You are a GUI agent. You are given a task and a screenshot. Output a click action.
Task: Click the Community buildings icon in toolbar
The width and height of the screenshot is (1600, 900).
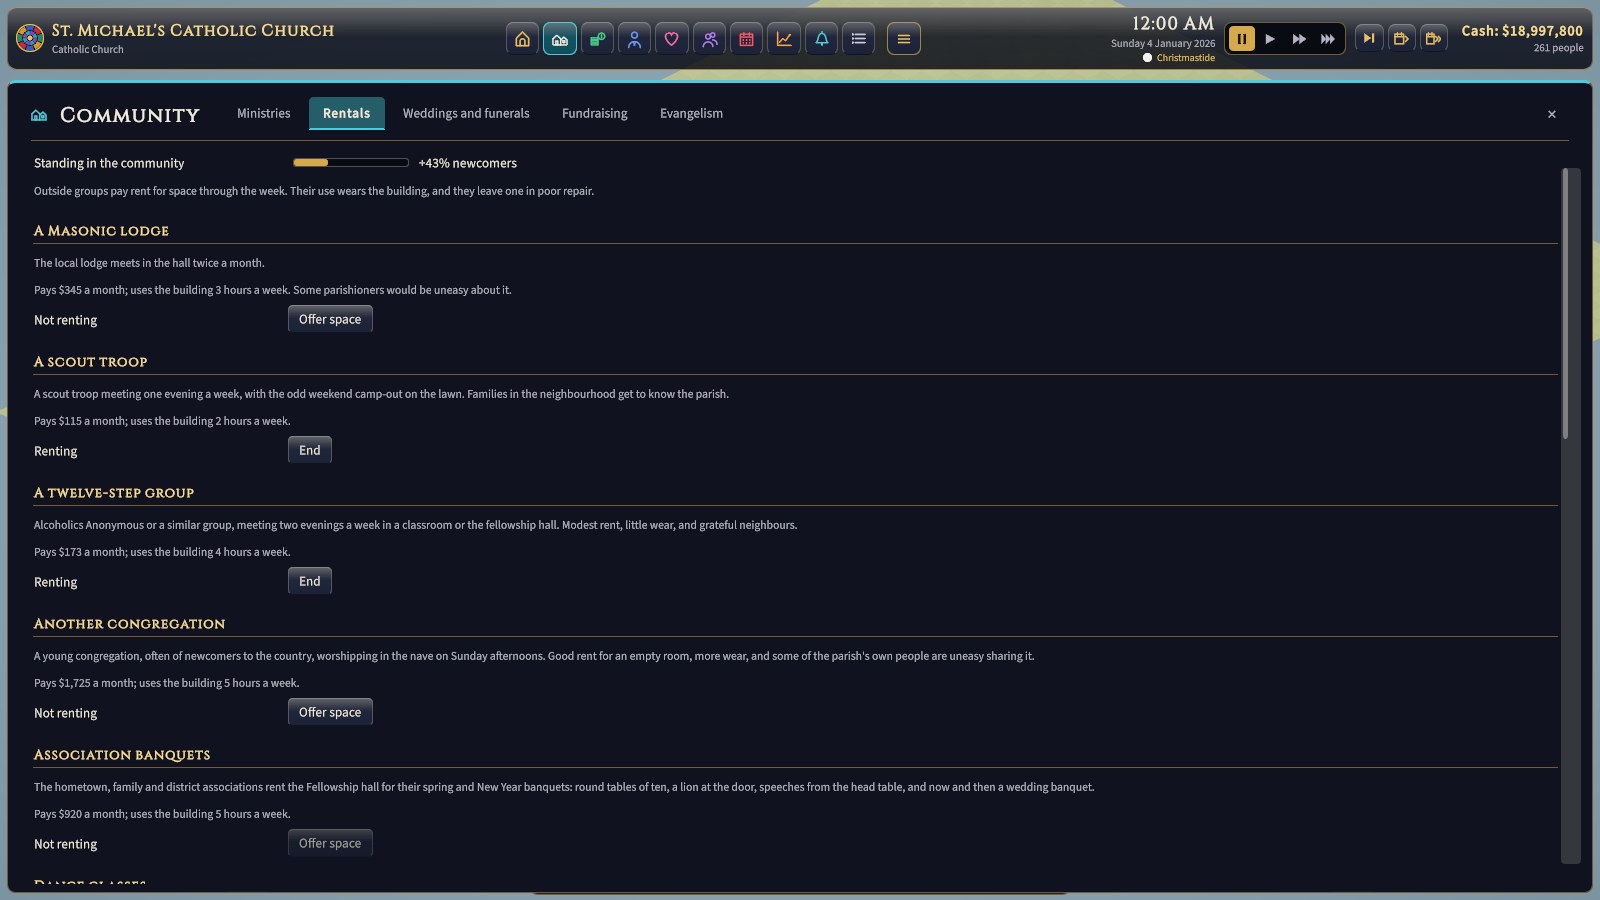click(560, 39)
